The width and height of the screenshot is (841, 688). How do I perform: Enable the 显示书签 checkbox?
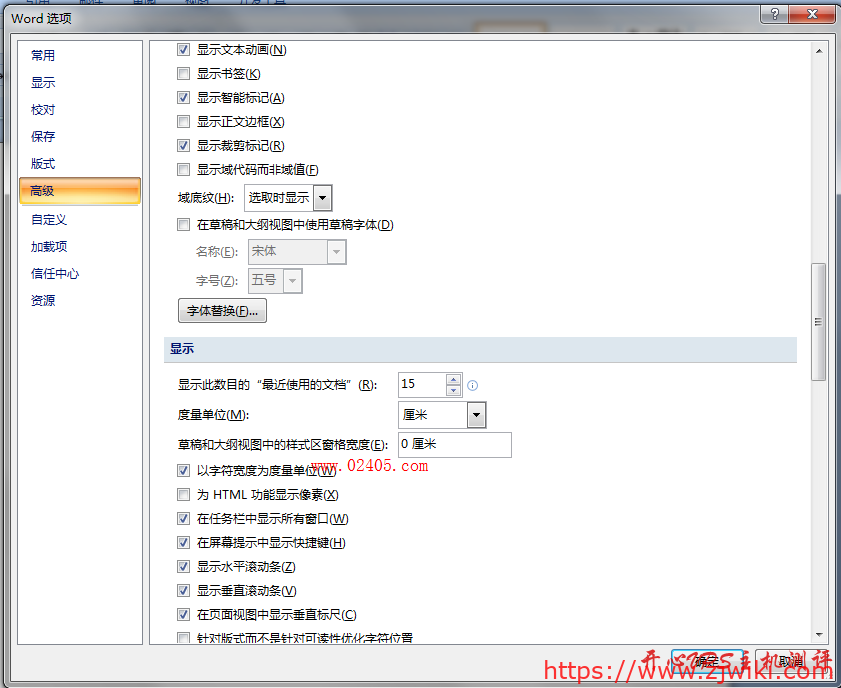[183, 73]
